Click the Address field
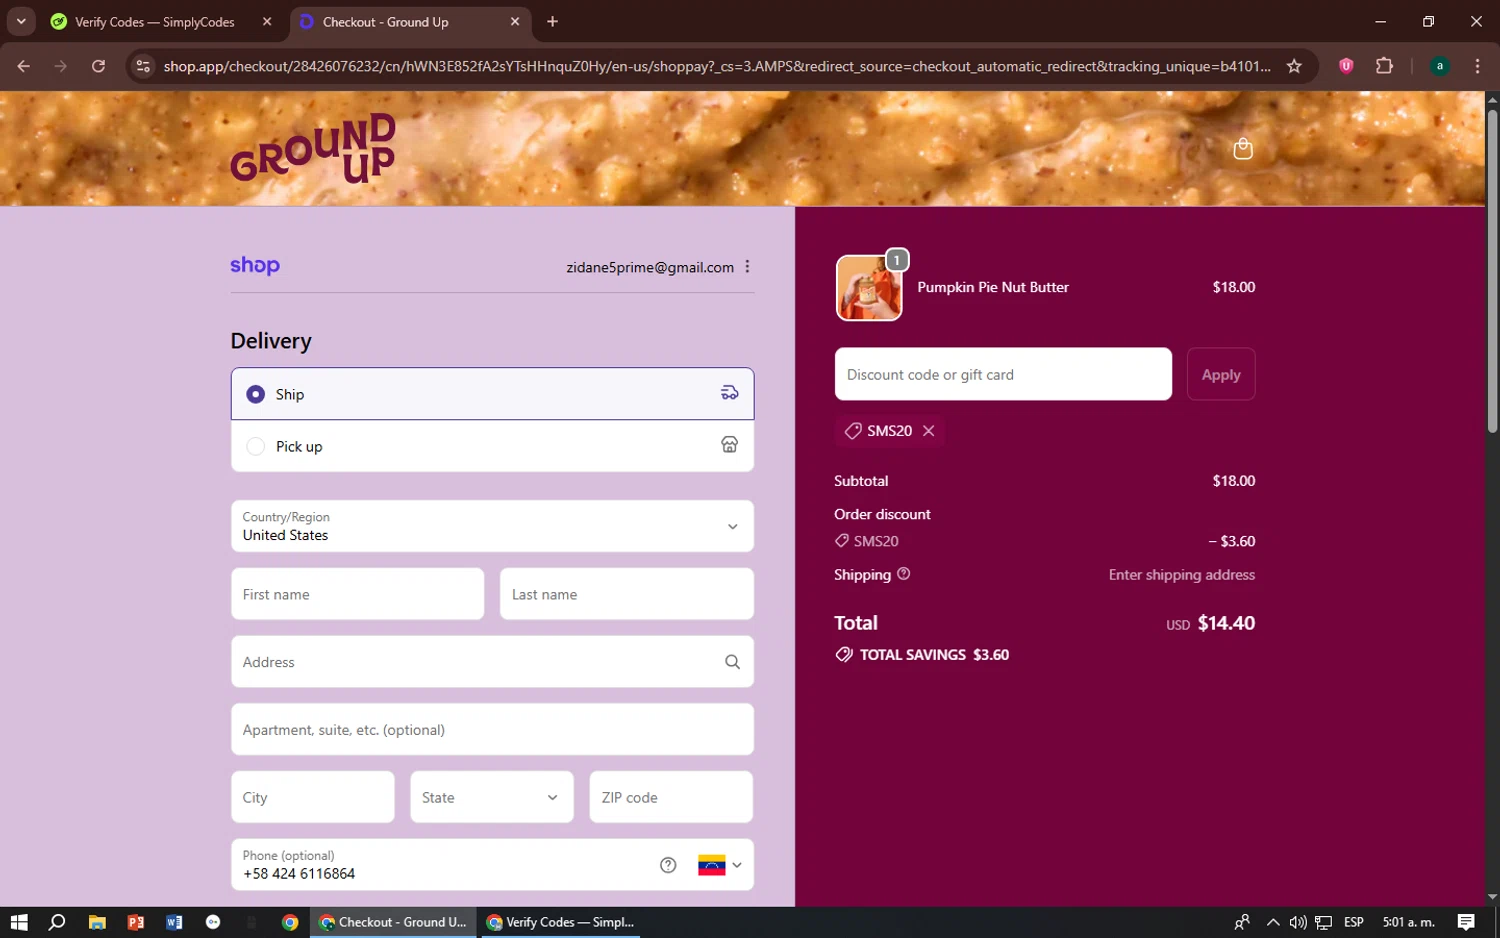The image size is (1500, 938). pos(492,662)
